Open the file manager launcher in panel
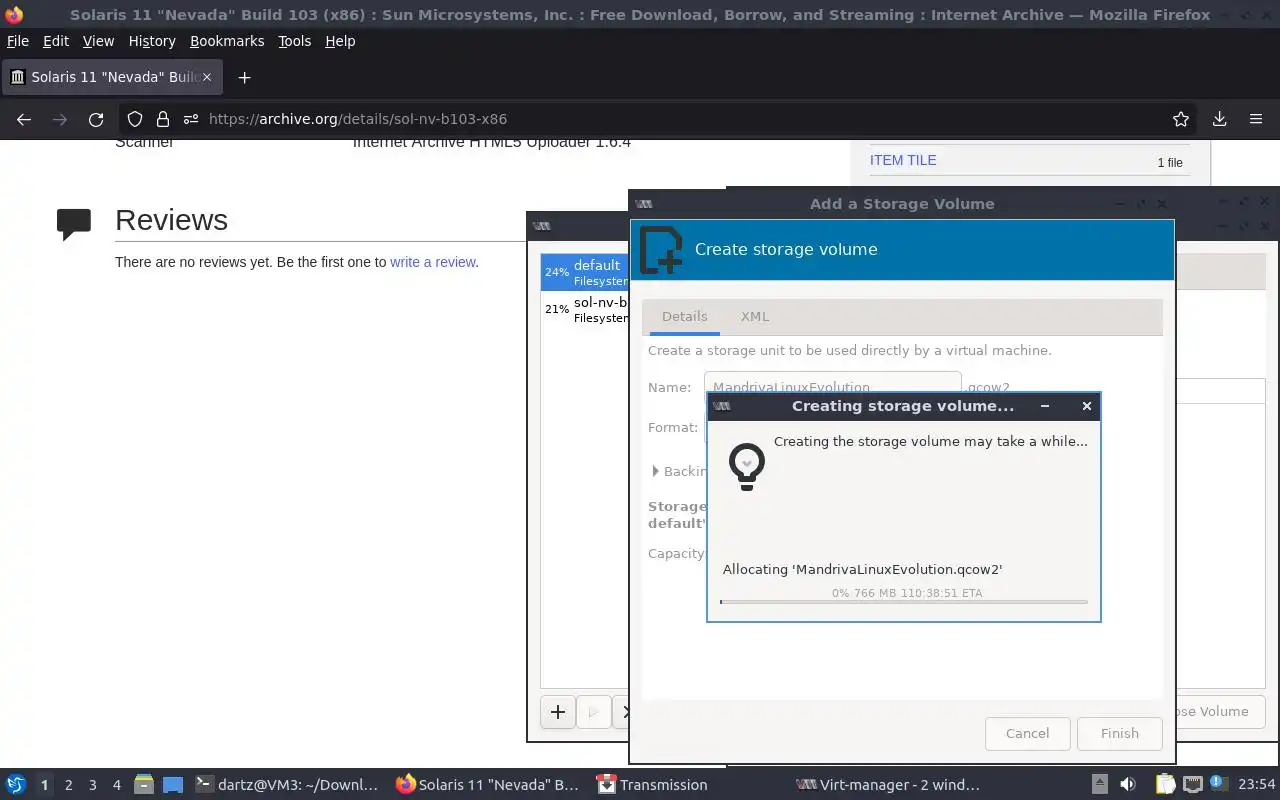1280x800 pixels. point(143,785)
